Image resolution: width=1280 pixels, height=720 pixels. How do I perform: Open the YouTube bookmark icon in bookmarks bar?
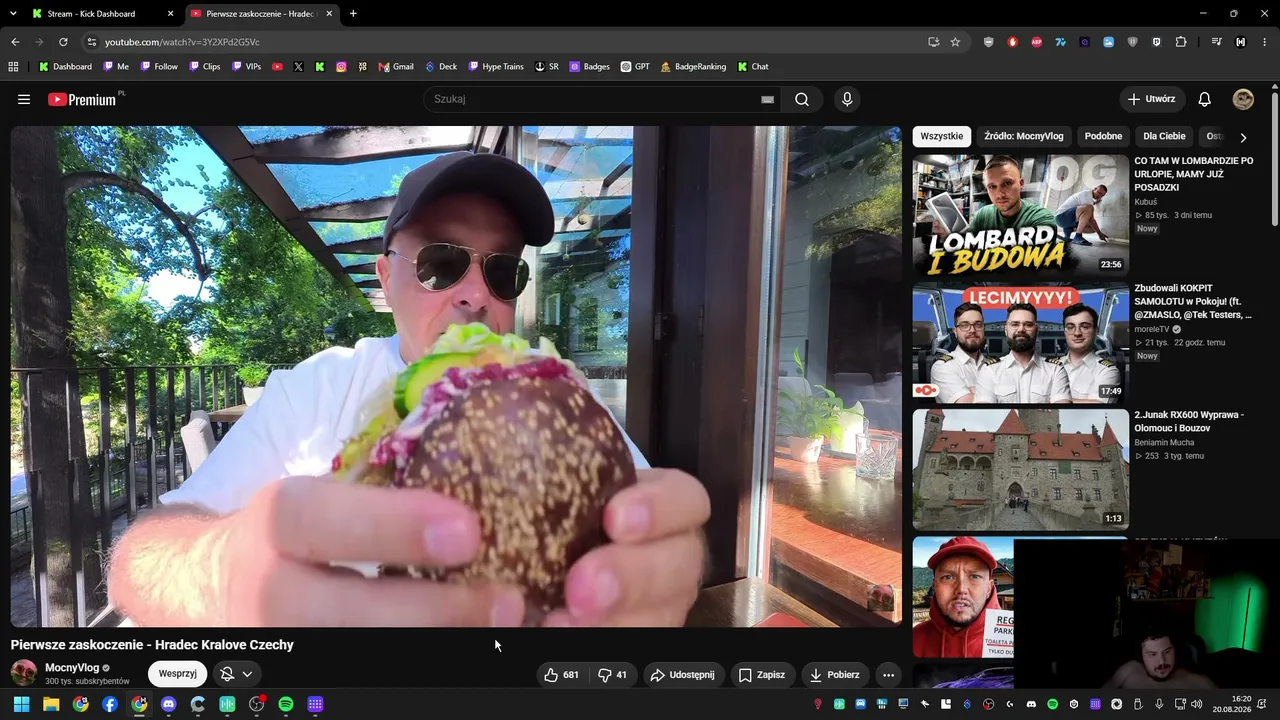pos(277,67)
